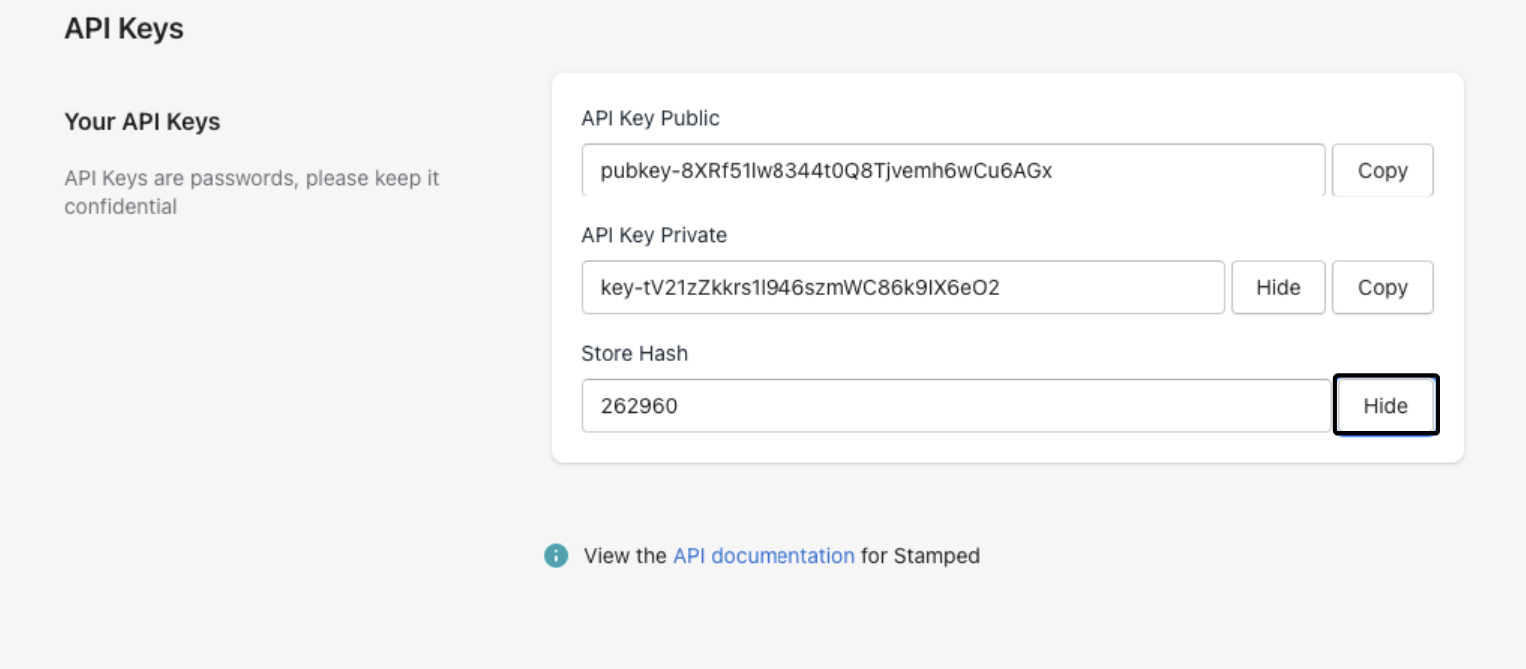1526x669 pixels.
Task: Copy the API Key Public
Action: pyautogui.click(x=1382, y=171)
